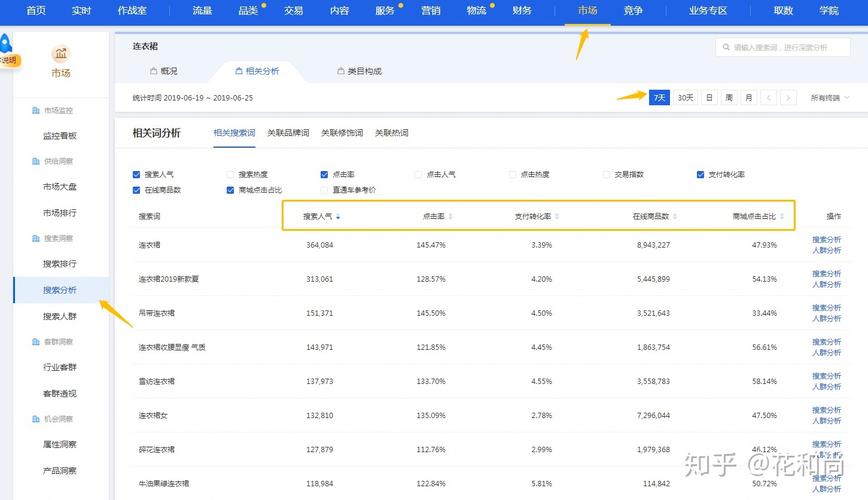Select the 月 granularity button
This screenshot has height=500, width=868.
click(x=749, y=97)
